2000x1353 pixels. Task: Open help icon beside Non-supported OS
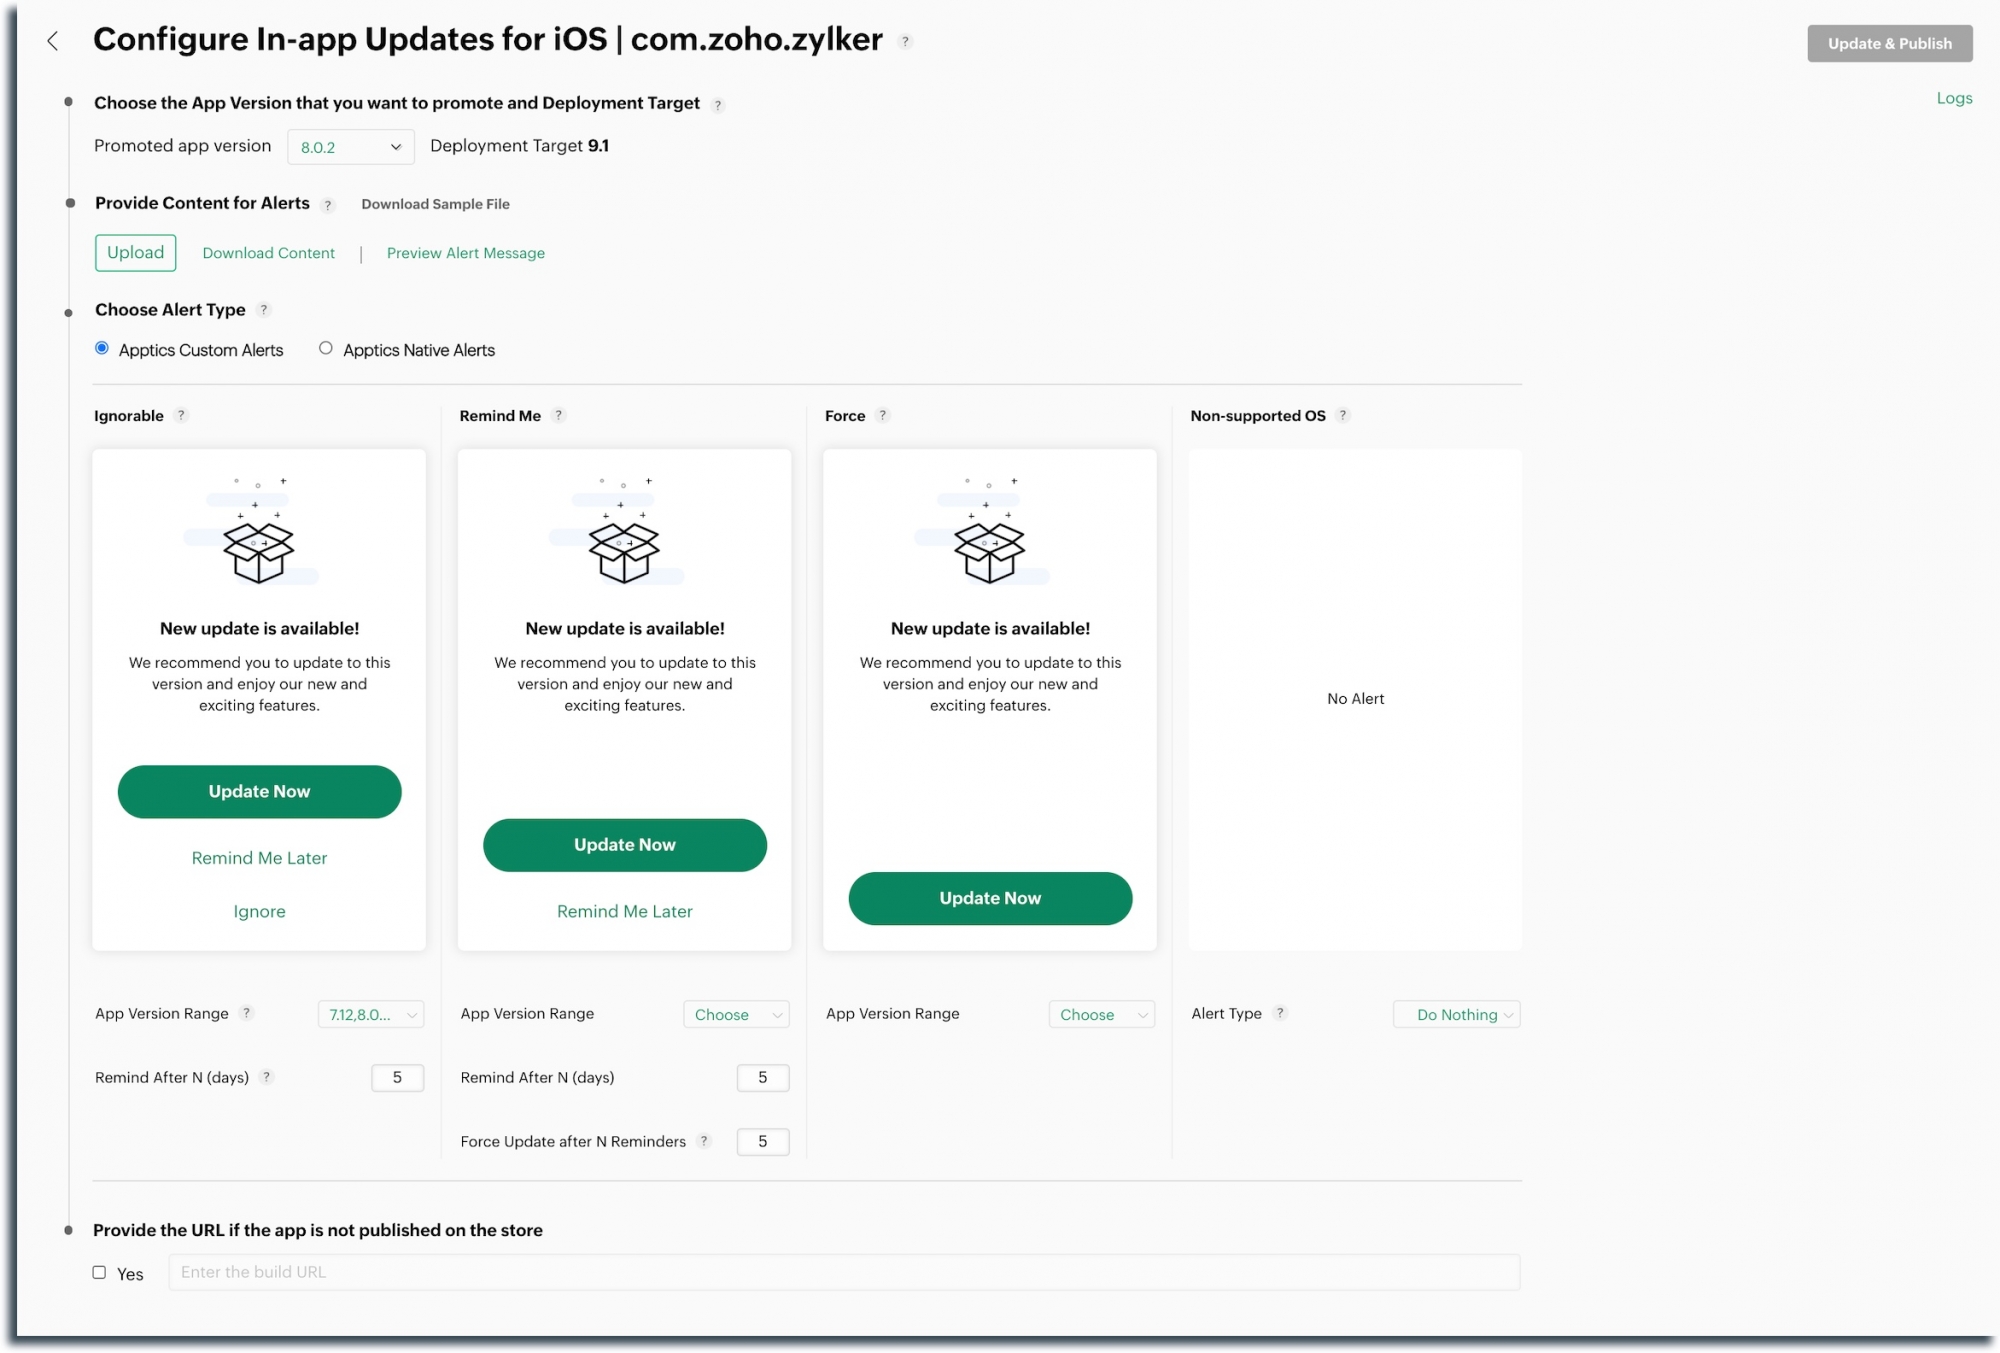pyautogui.click(x=1343, y=415)
